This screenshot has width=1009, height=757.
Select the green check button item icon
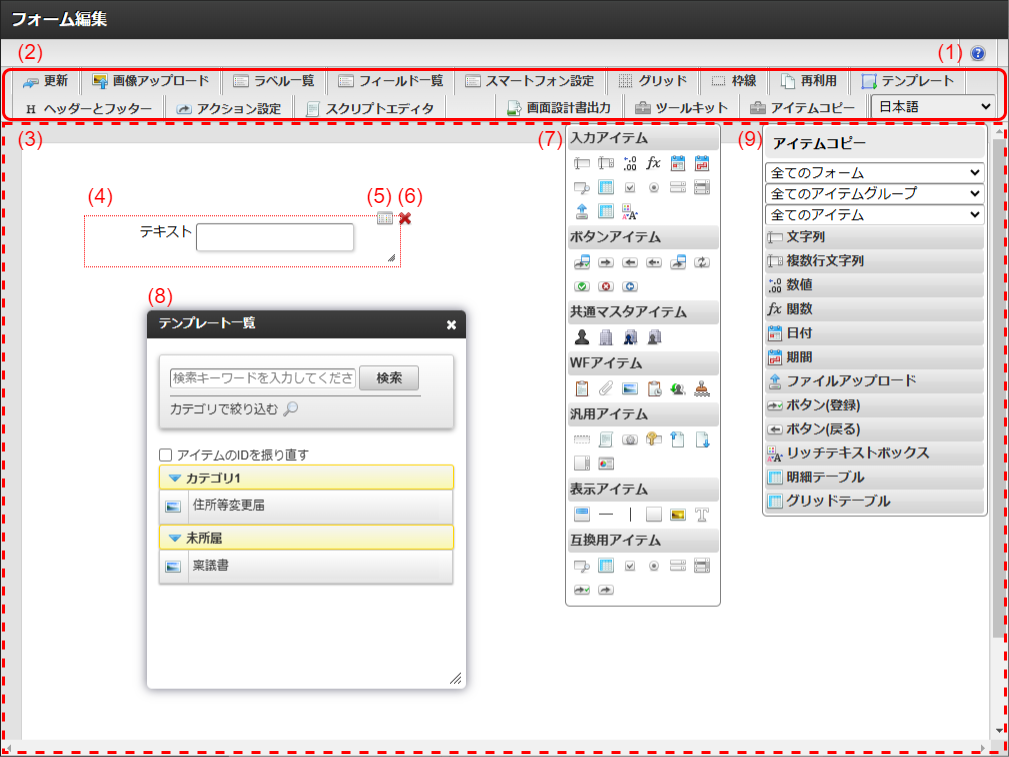click(582, 286)
